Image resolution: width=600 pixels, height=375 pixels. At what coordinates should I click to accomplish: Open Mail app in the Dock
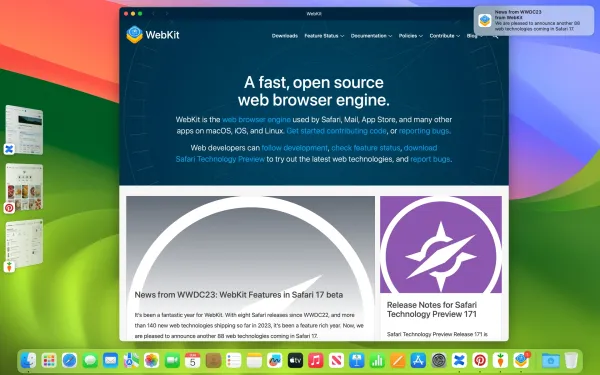tap(111, 360)
